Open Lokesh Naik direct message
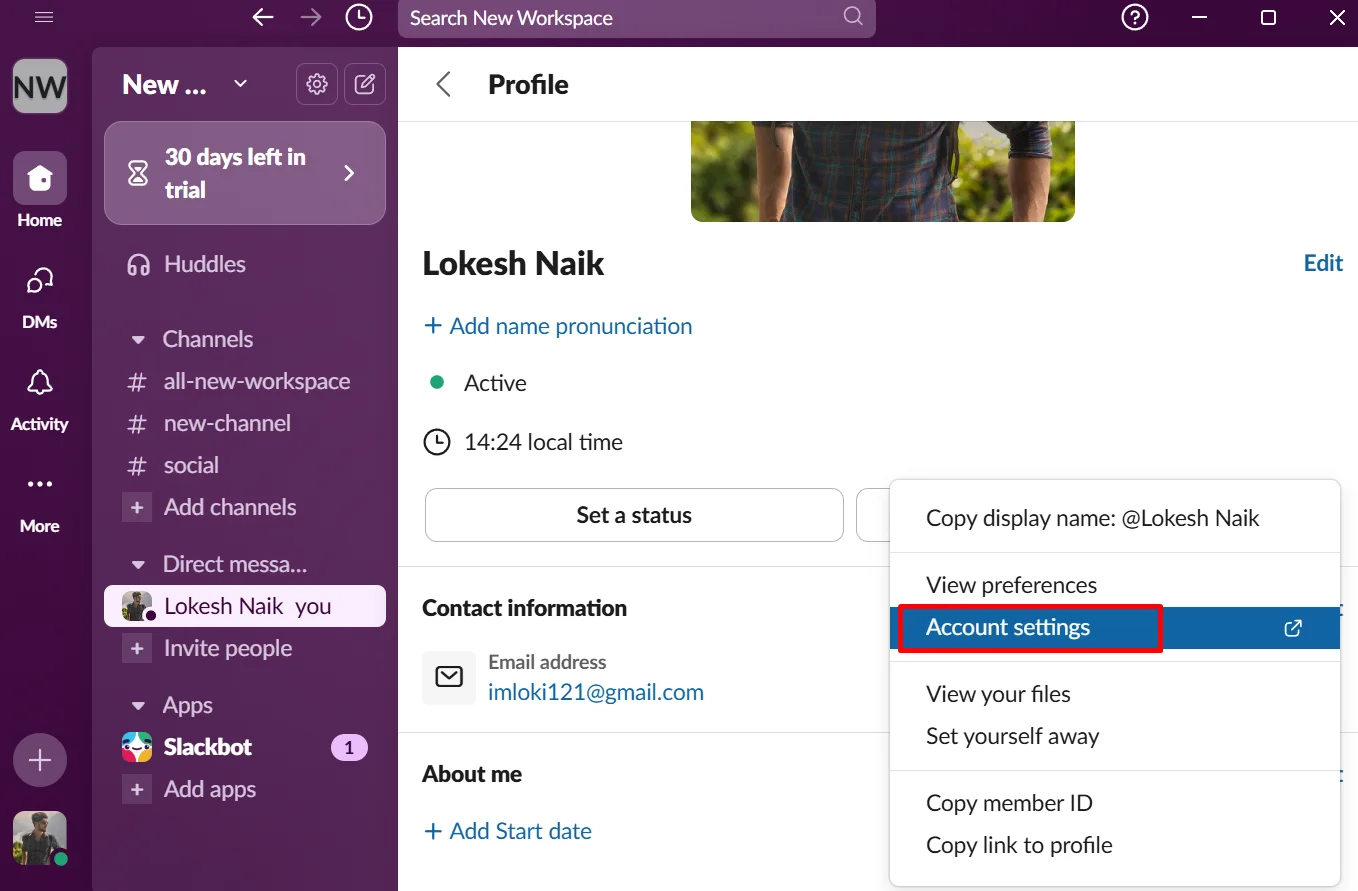The image size is (1358, 891). tap(245, 606)
